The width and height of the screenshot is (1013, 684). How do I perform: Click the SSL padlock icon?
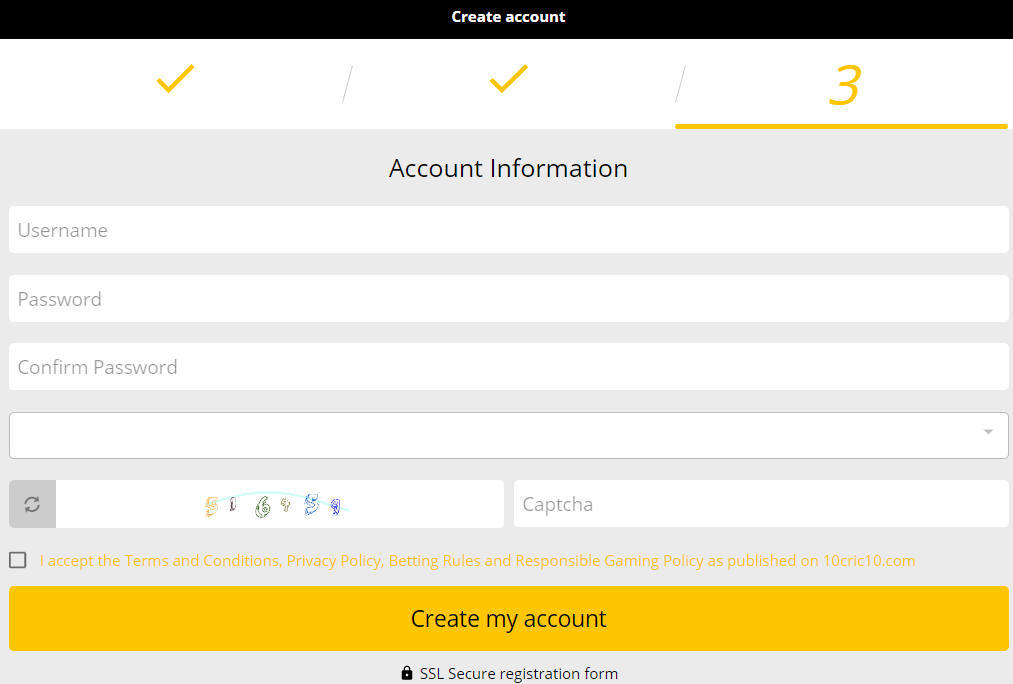pos(407,673)
